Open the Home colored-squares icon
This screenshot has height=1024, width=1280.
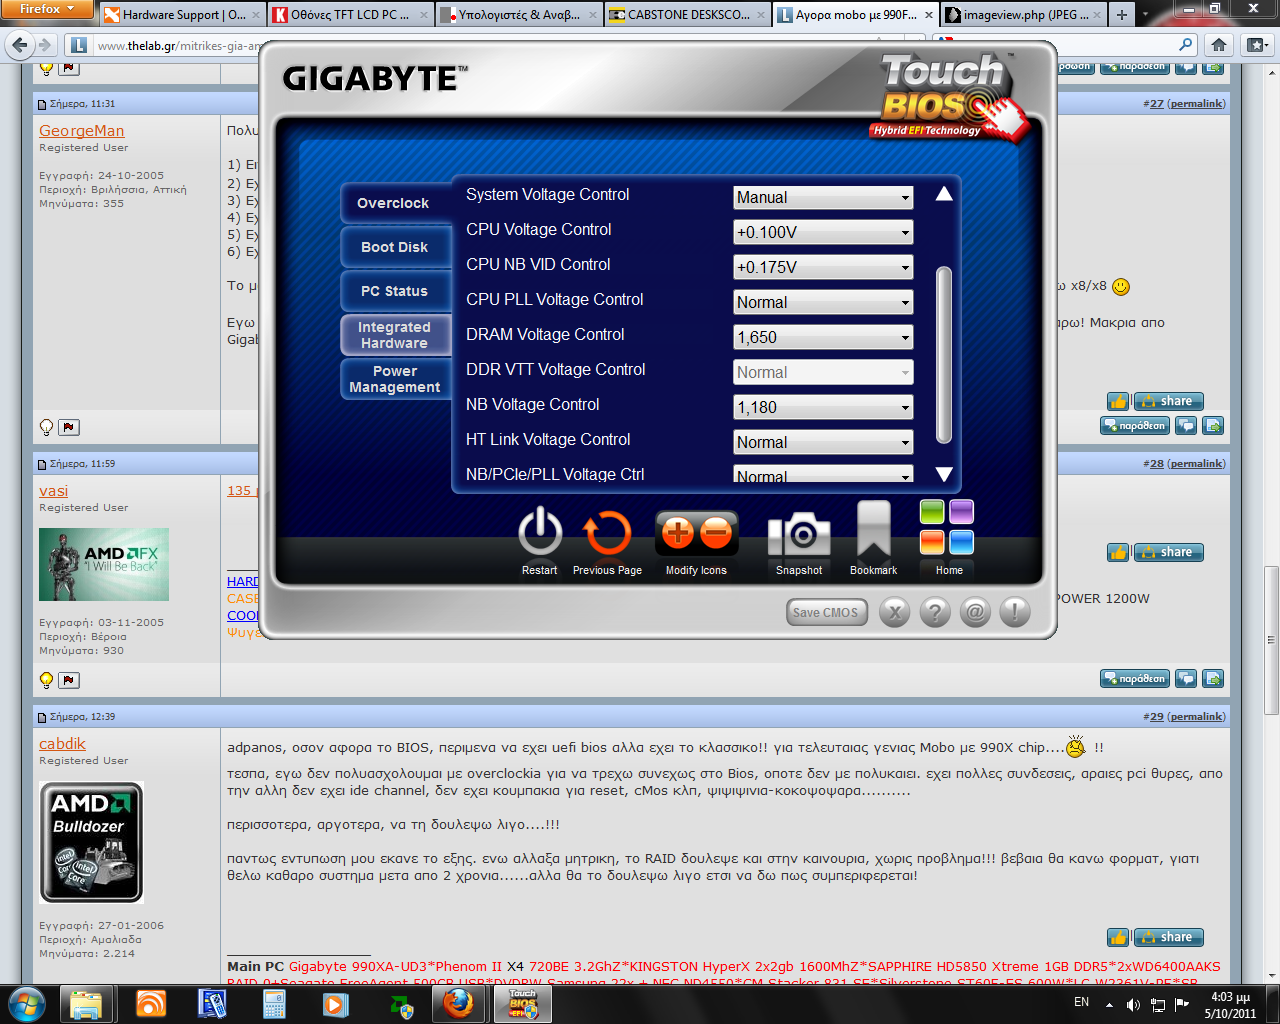tap(947, 527)
